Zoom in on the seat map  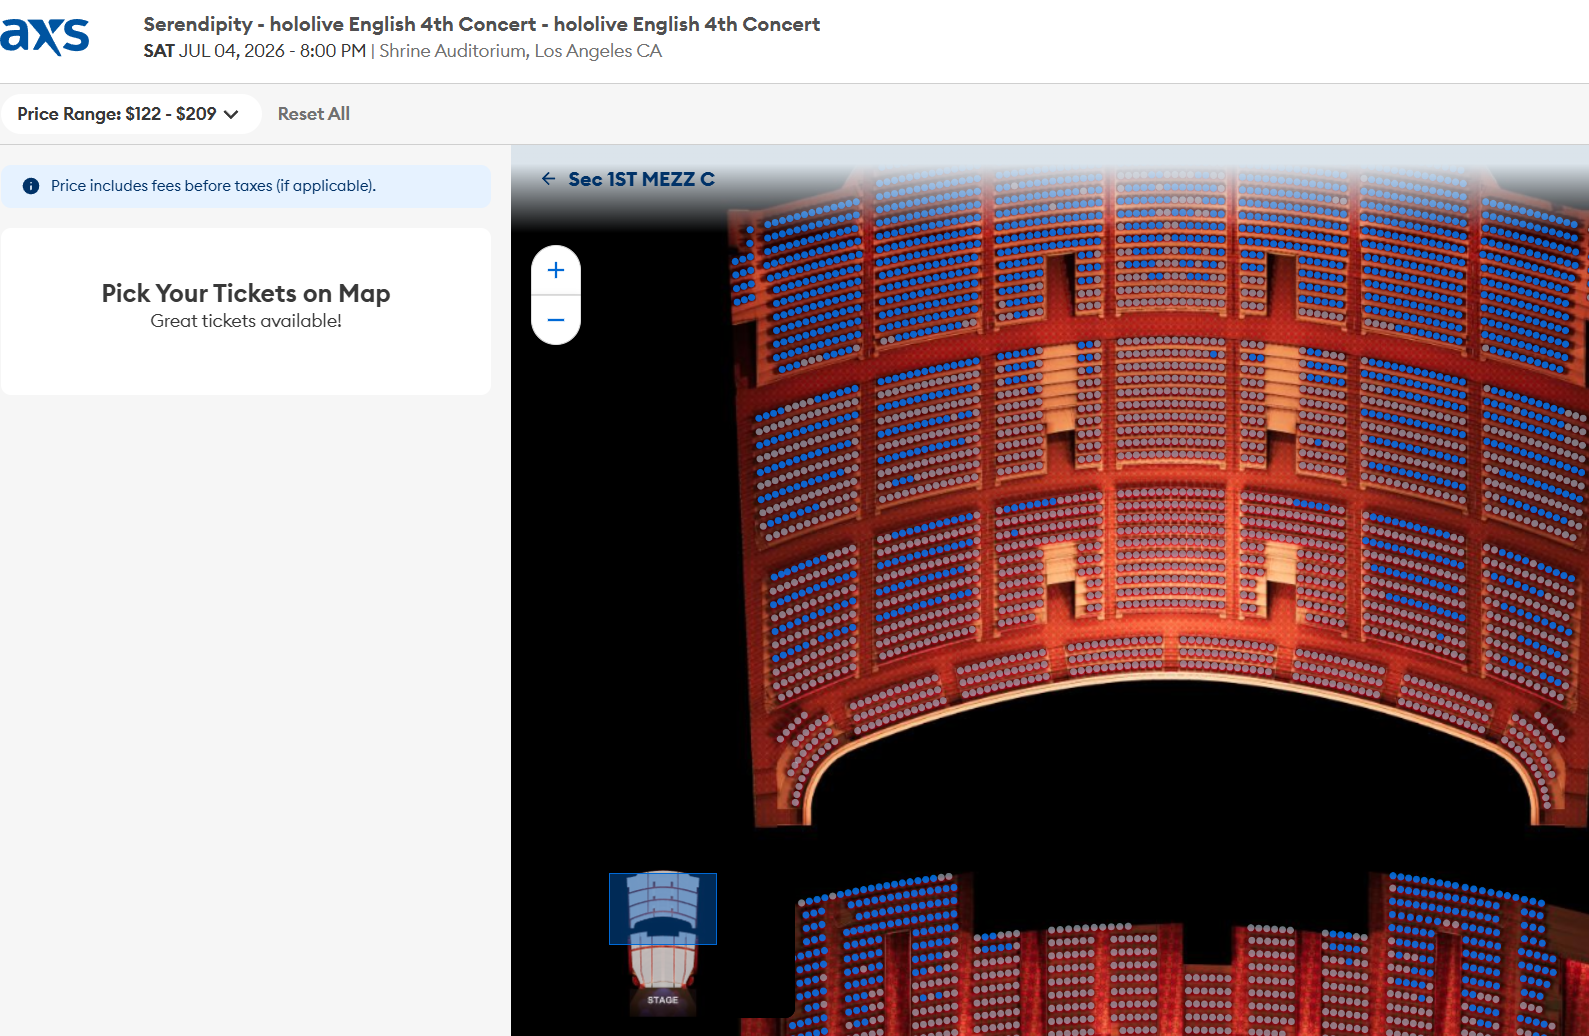[556, 270]
